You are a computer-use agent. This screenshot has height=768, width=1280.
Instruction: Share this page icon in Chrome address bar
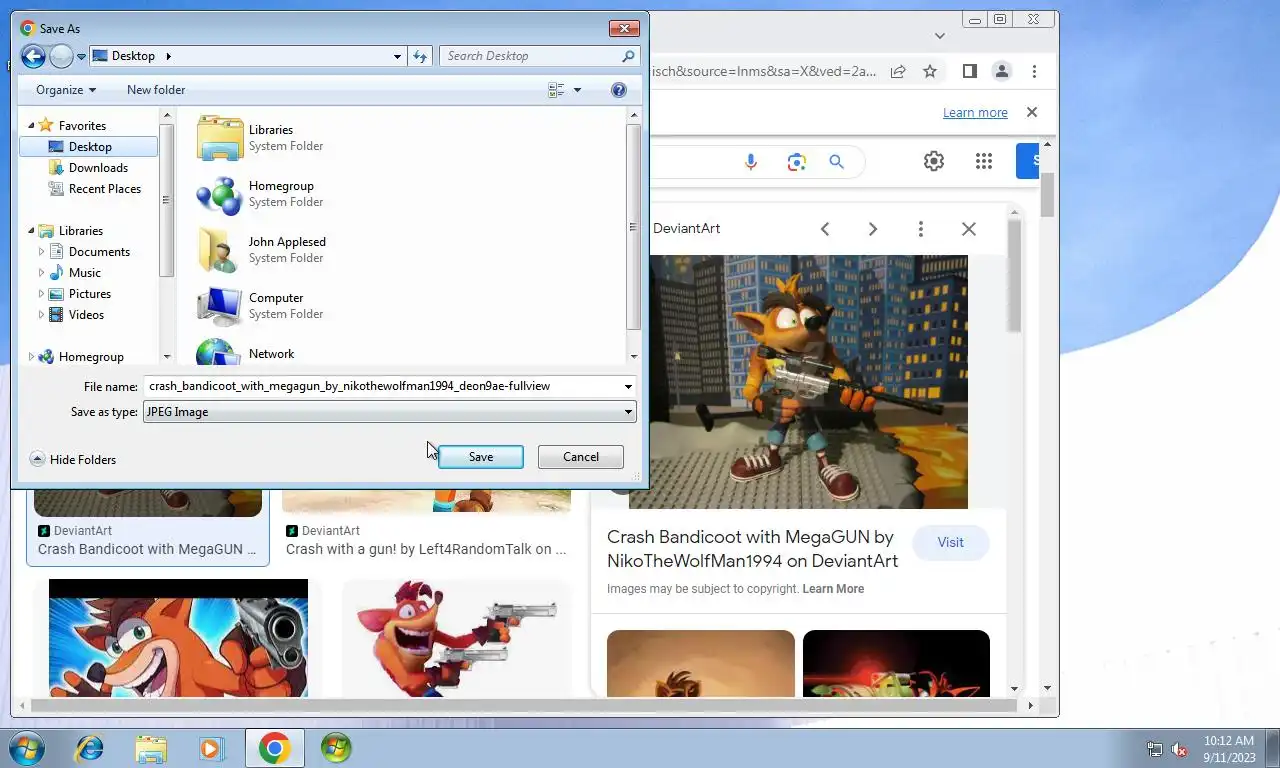click(898, 71)
